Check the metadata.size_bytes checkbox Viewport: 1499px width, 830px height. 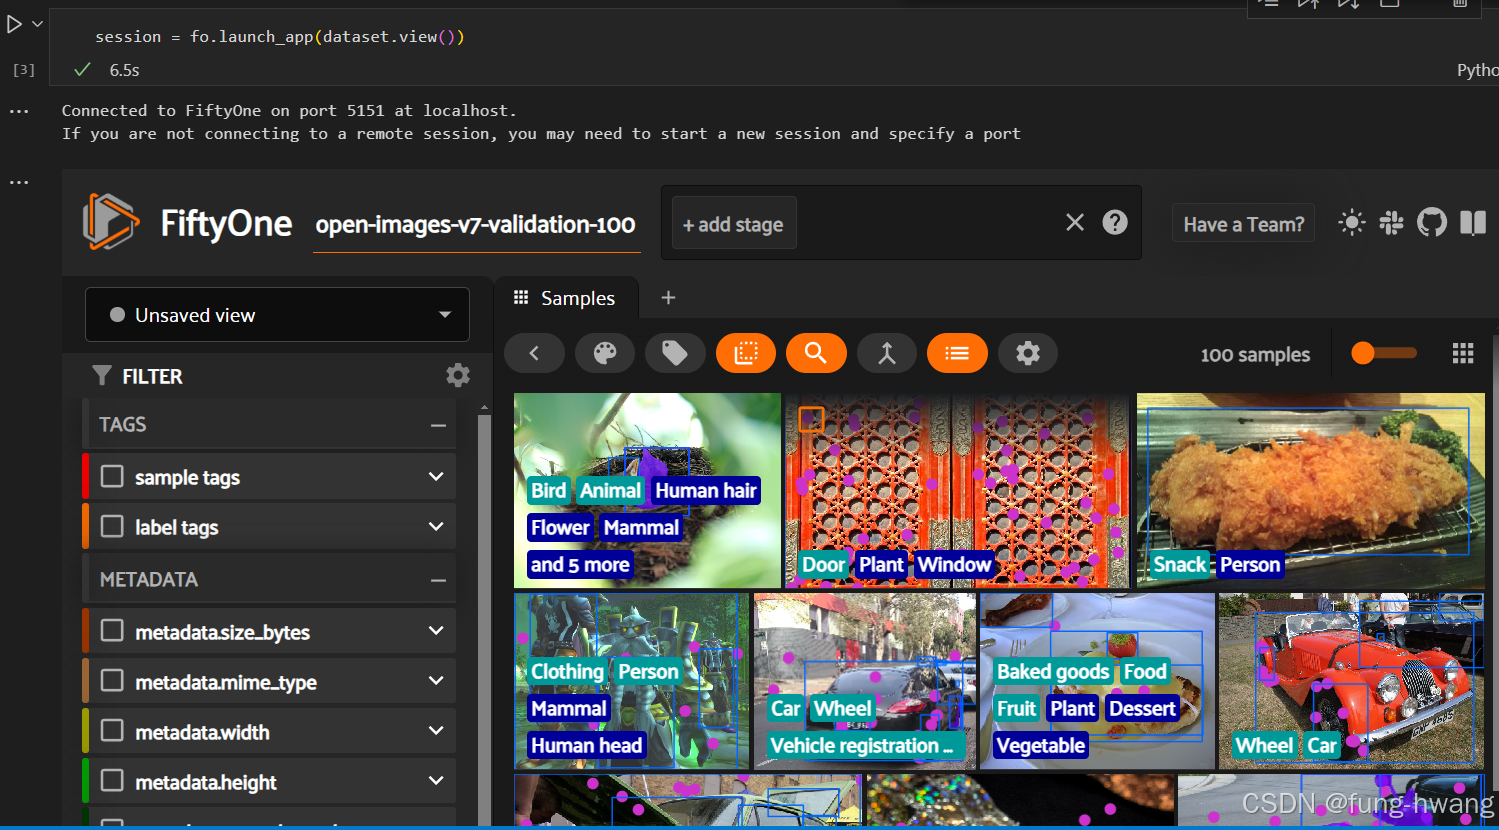[x=112, y=630]
